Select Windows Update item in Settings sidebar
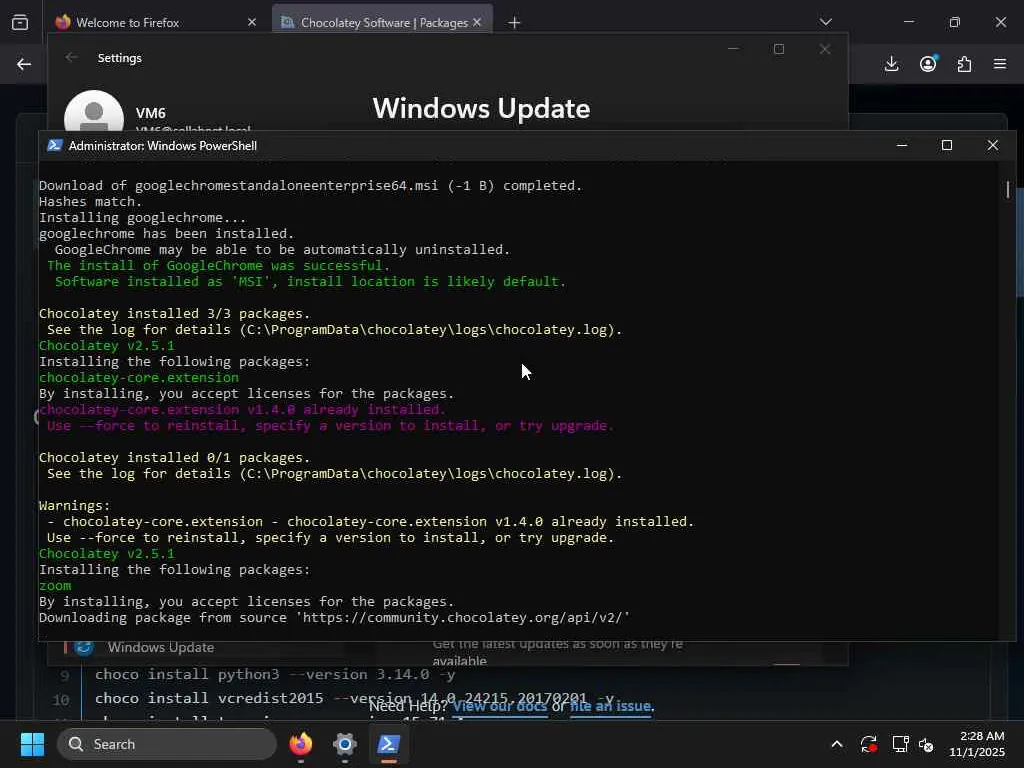The width and height of the screenshot is (1024, 768). click(161, 647)
